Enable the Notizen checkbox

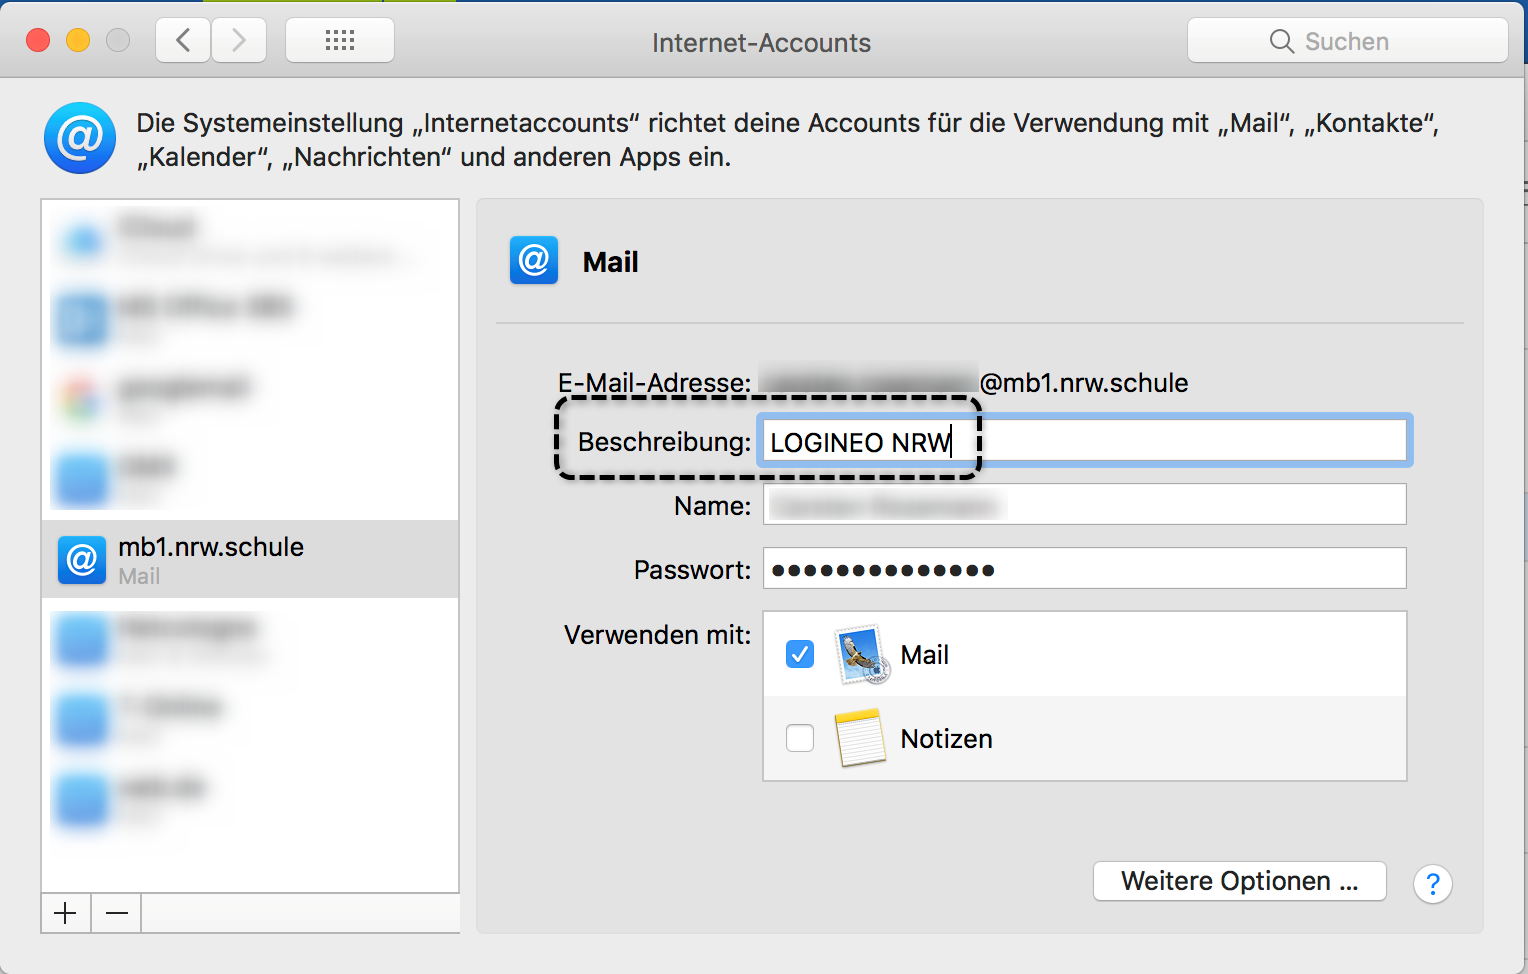[x=800, y=738]
